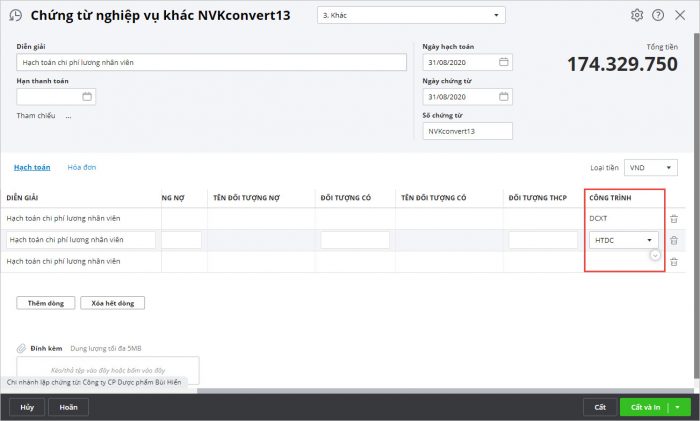Click third row Hạch toán chi phí description

63,261
